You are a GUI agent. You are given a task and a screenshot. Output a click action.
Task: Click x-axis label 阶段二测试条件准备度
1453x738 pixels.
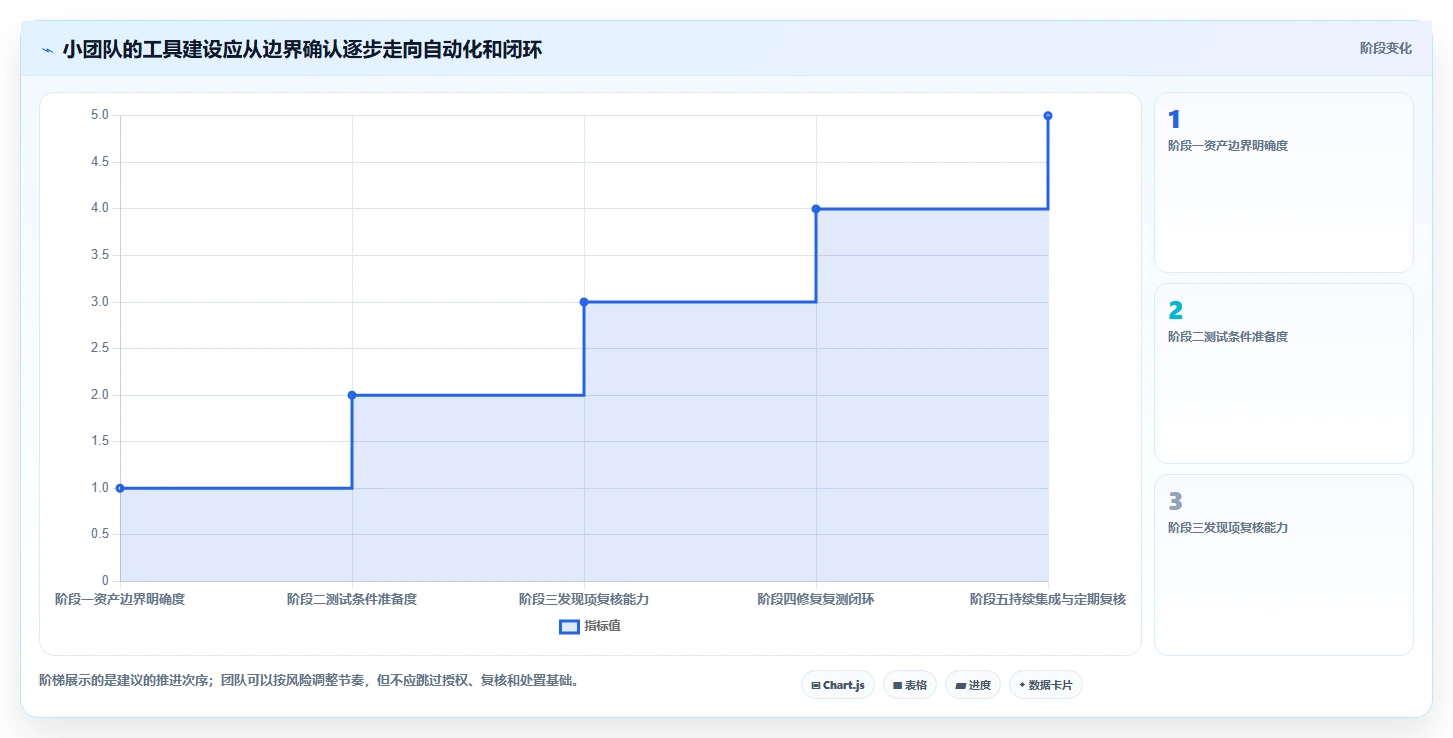[352, 600]
